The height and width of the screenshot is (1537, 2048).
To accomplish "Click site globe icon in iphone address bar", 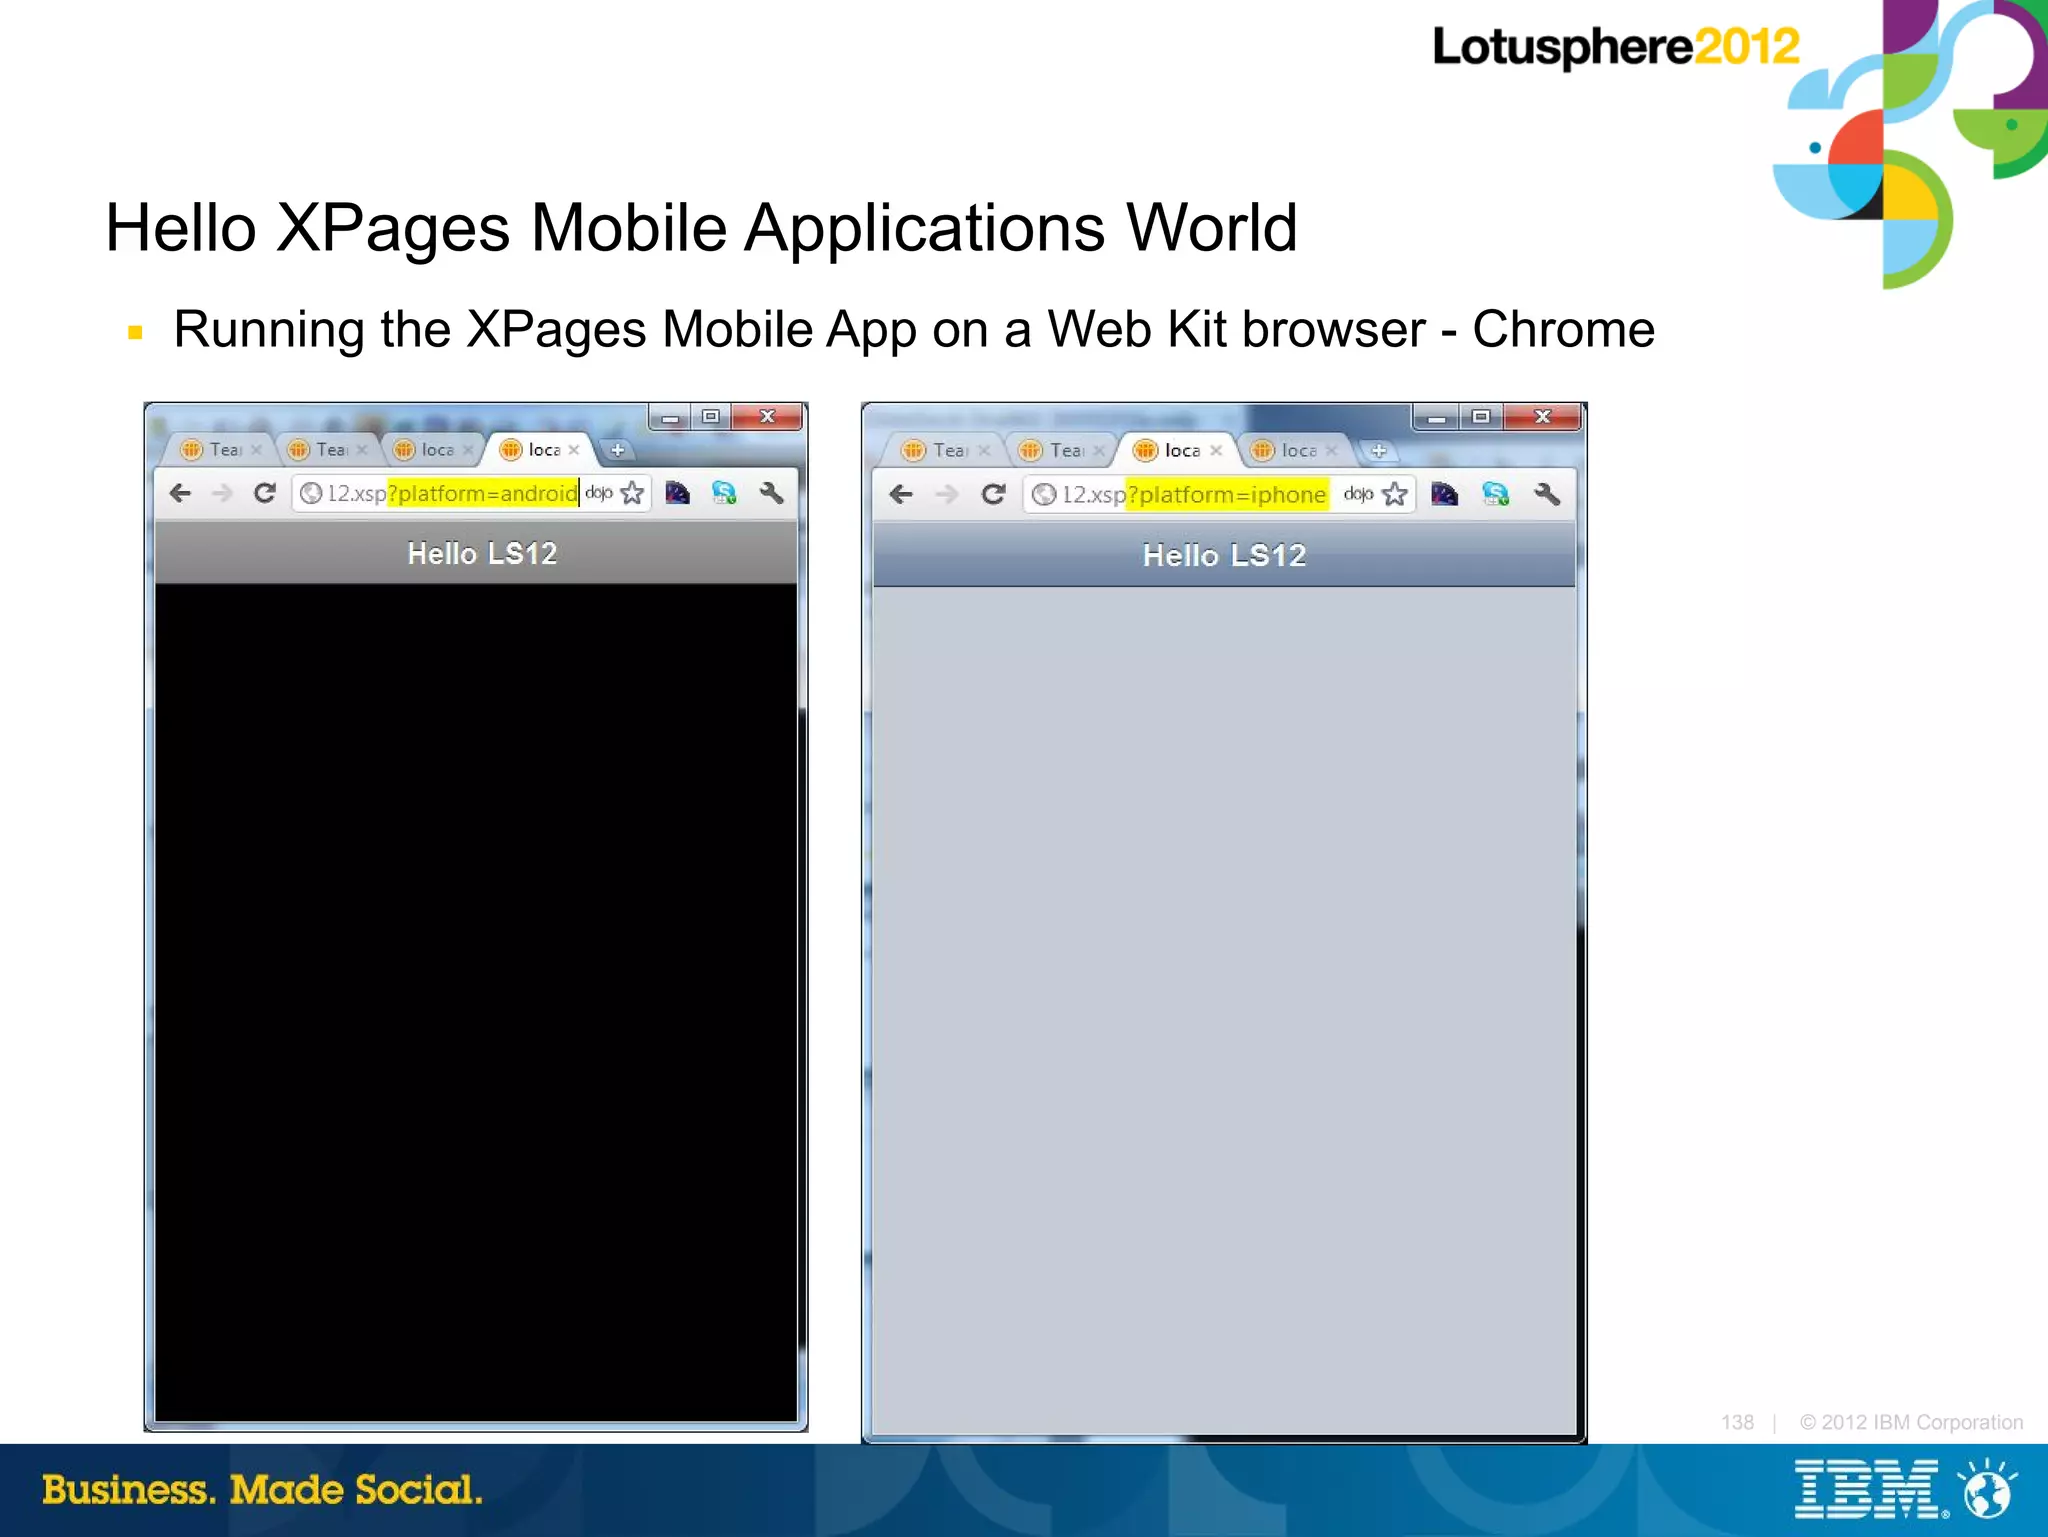I will [x=1044, y=494].
